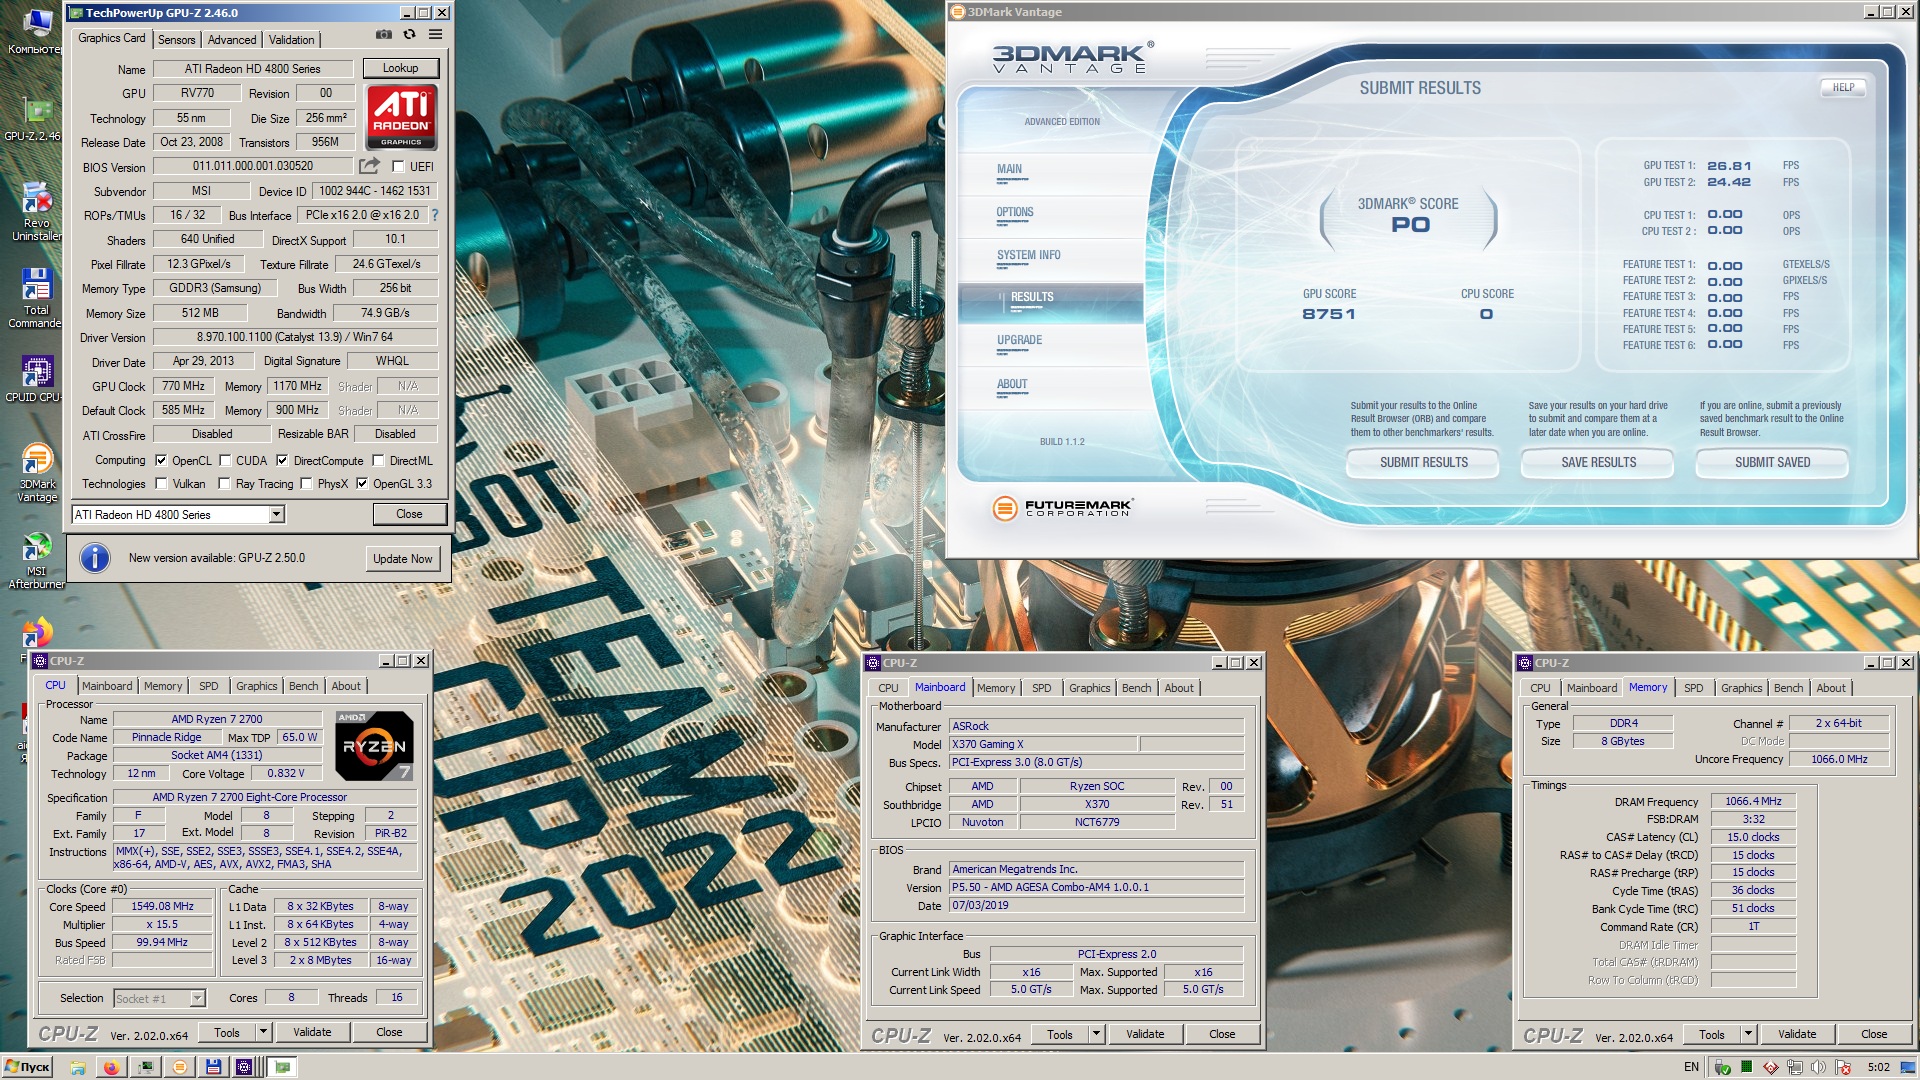Open the MSI Afterburner desktop icon
The image size is (1920, 1080).
click(37, 560)
